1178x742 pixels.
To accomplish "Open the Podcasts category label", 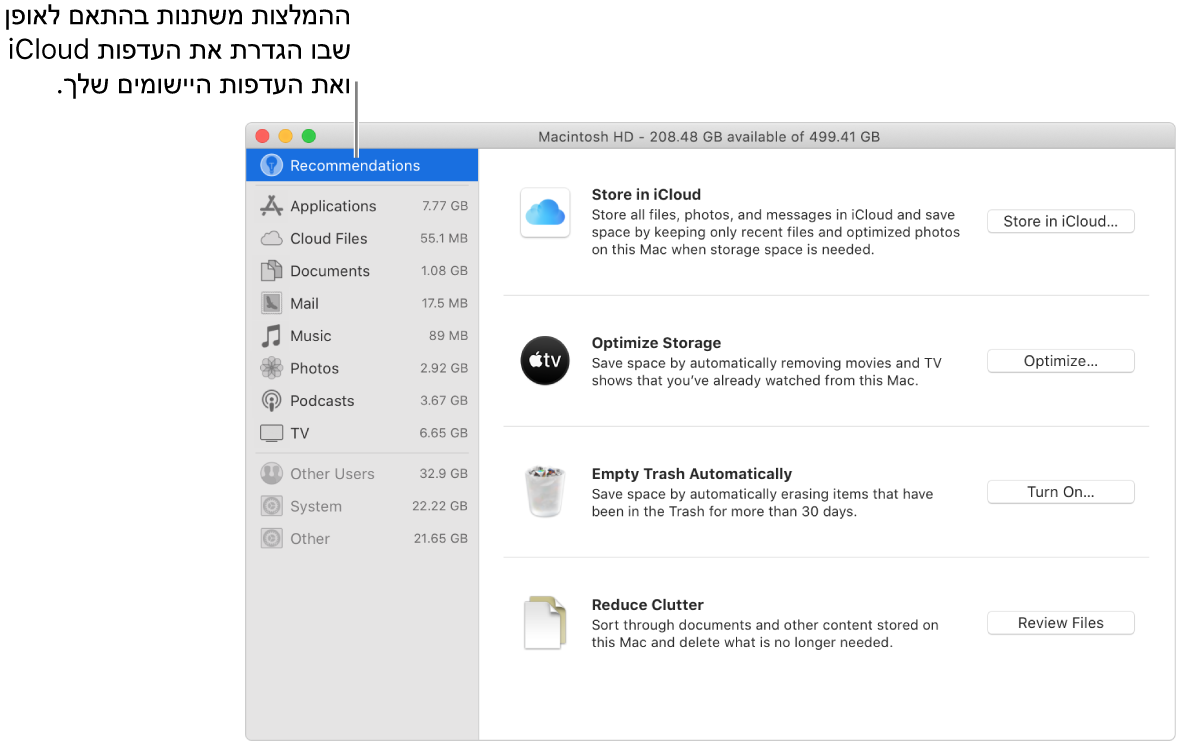I will [322, 401].
